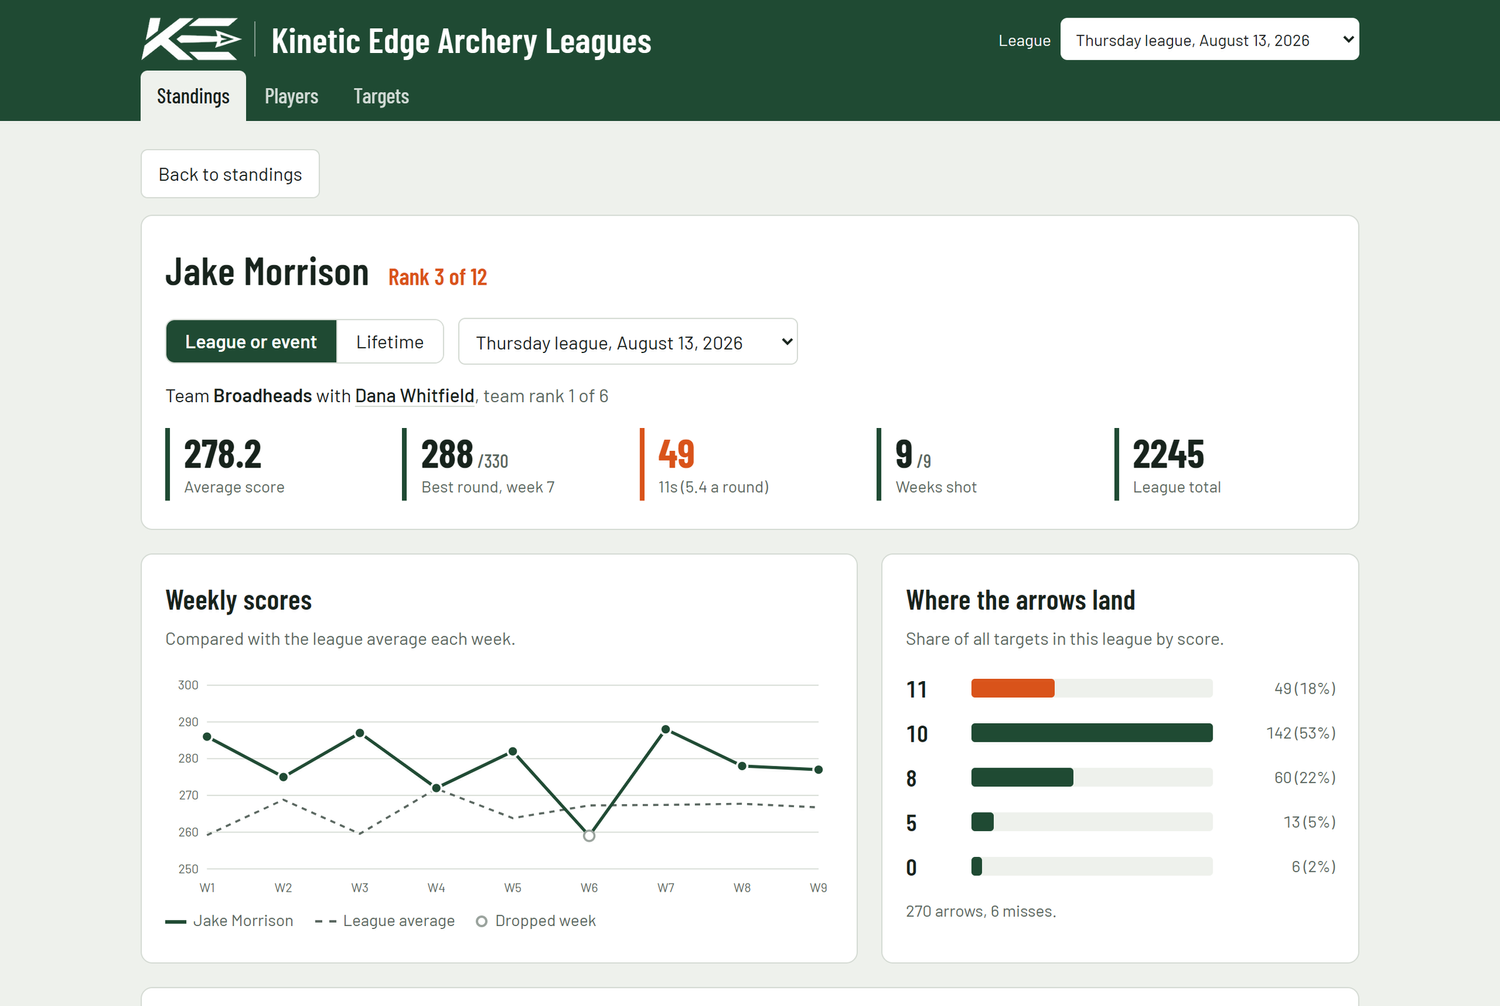Toggle the League average series in chart legend

[x=385, y=921]
